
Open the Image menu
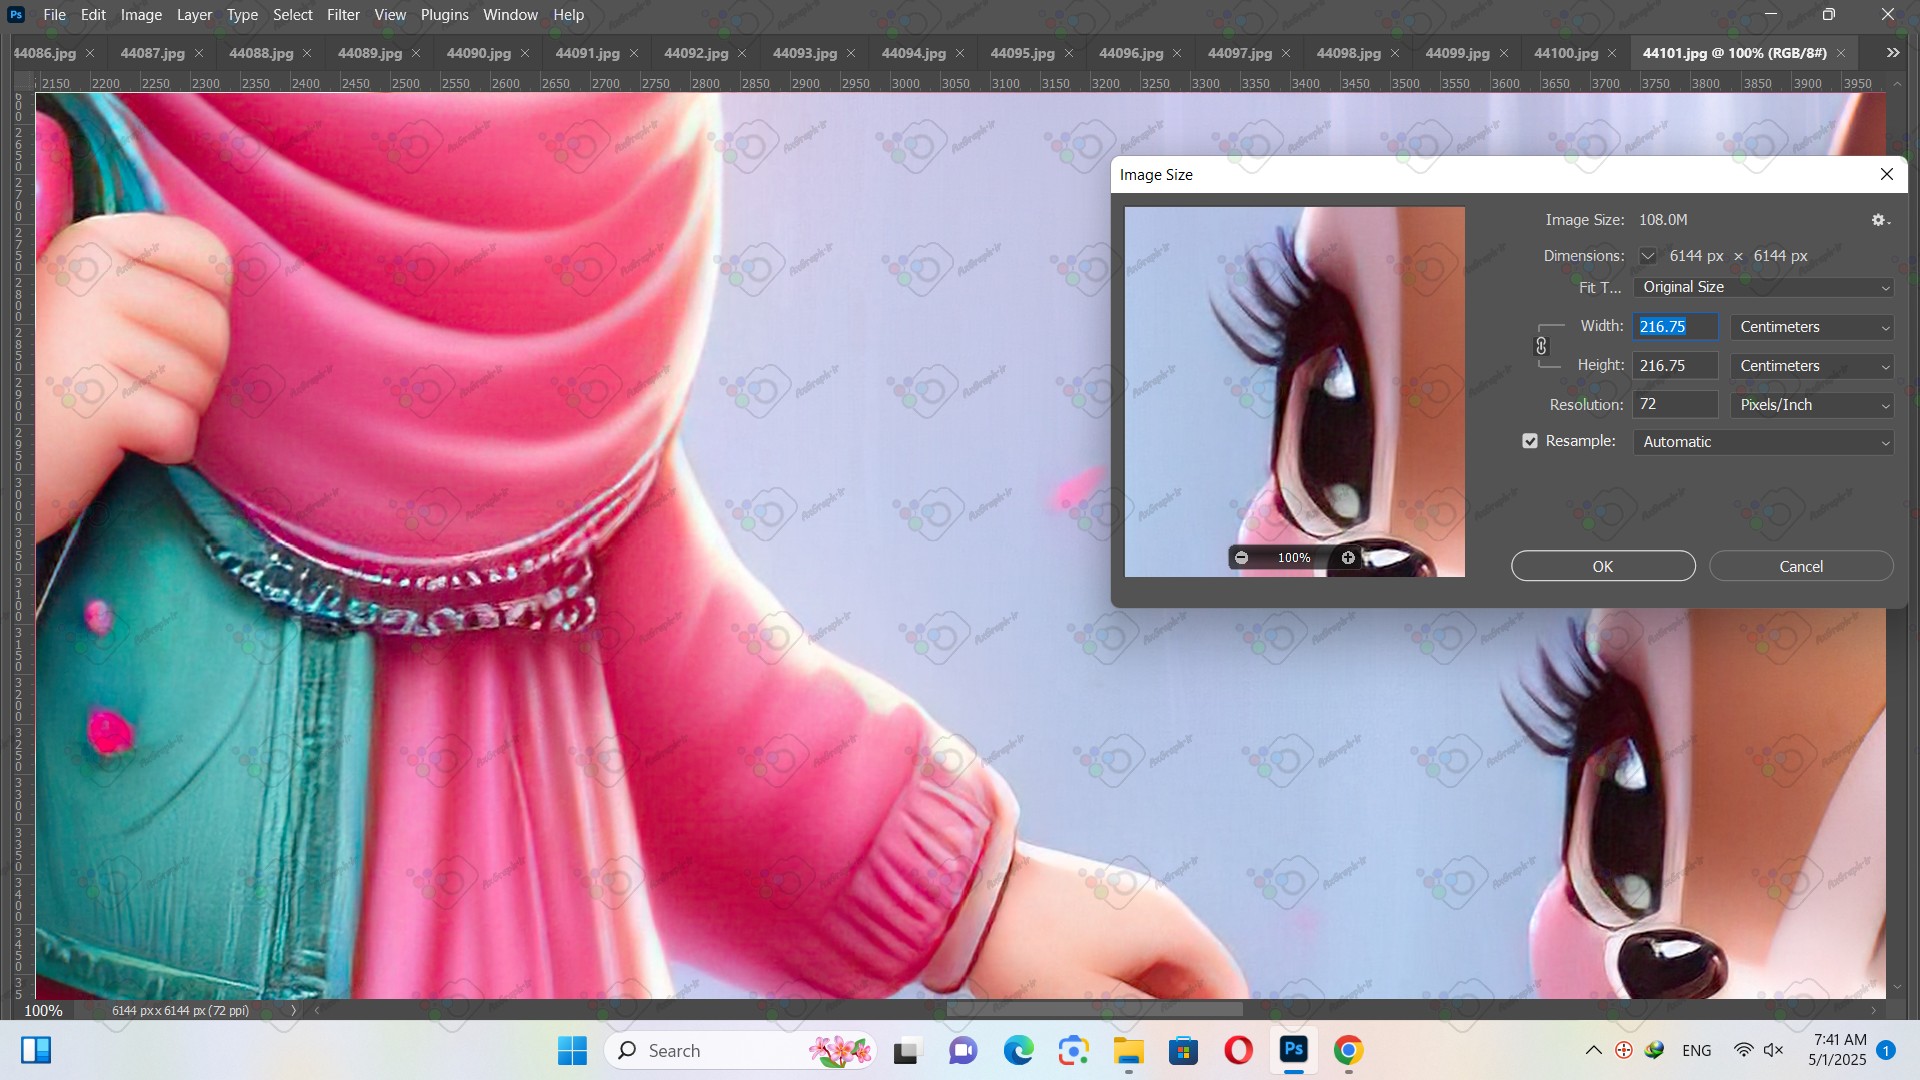pos(141,14)
